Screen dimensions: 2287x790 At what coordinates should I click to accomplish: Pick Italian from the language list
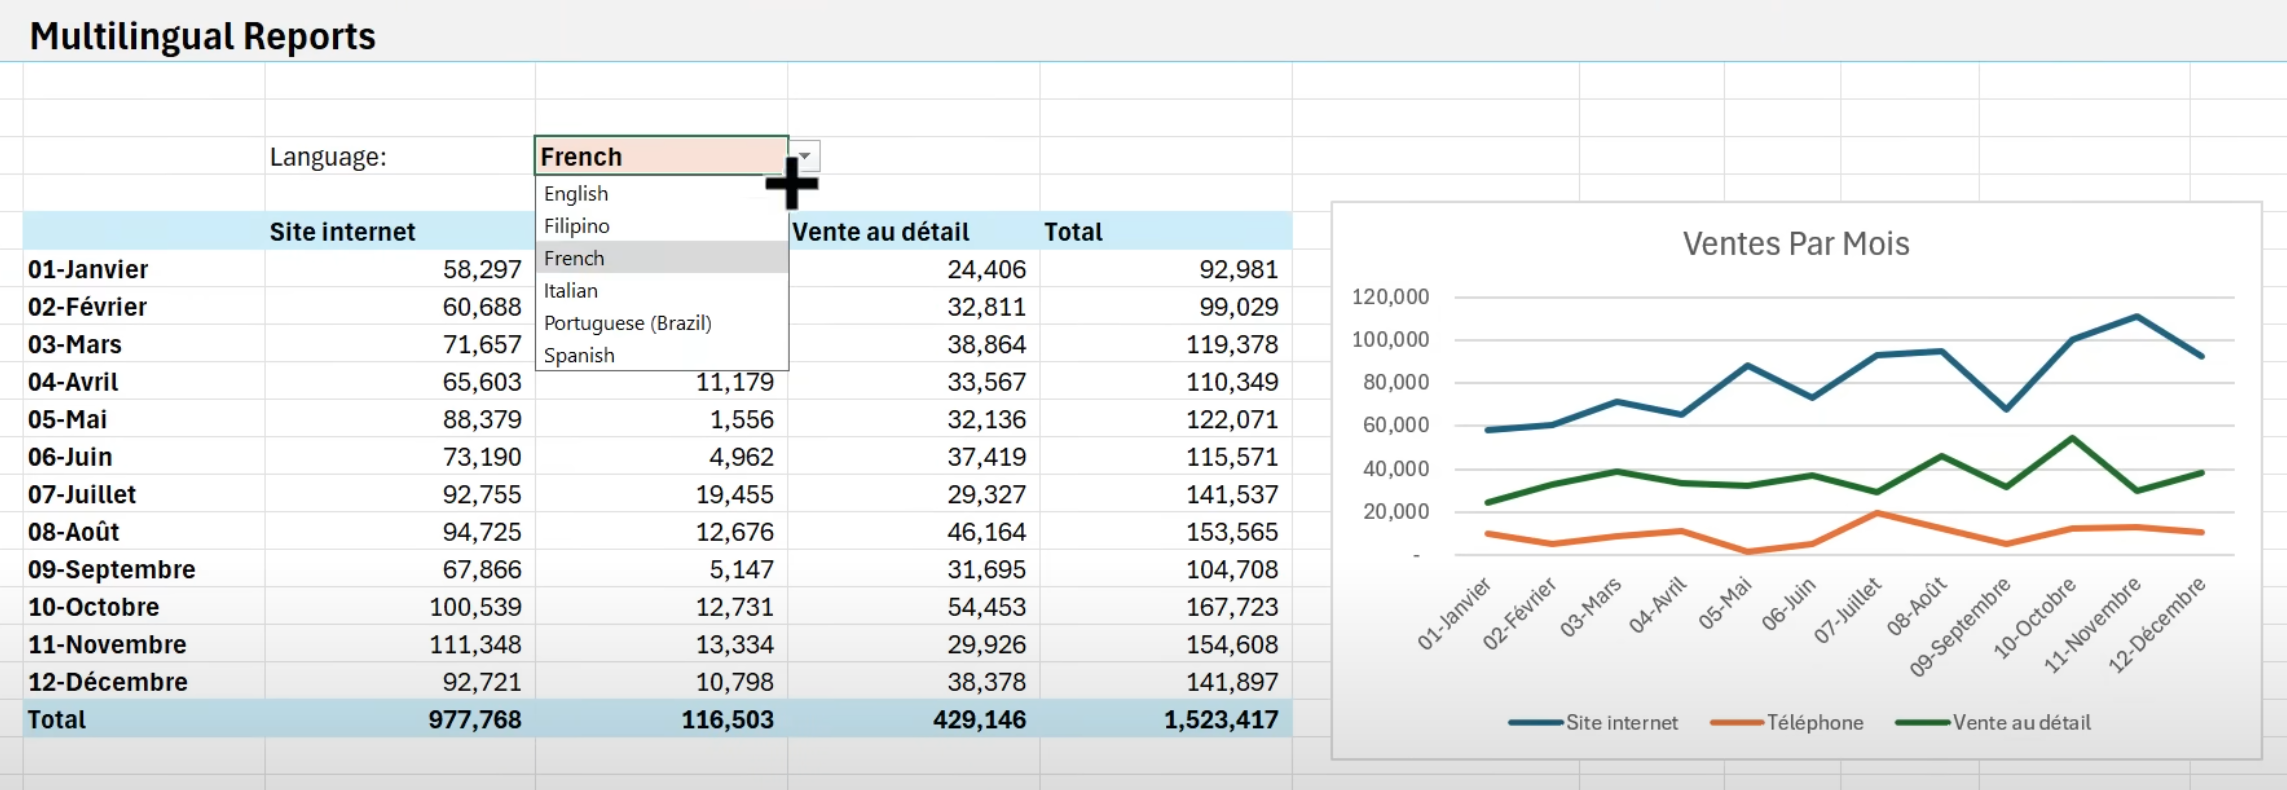tap(571, 291)
